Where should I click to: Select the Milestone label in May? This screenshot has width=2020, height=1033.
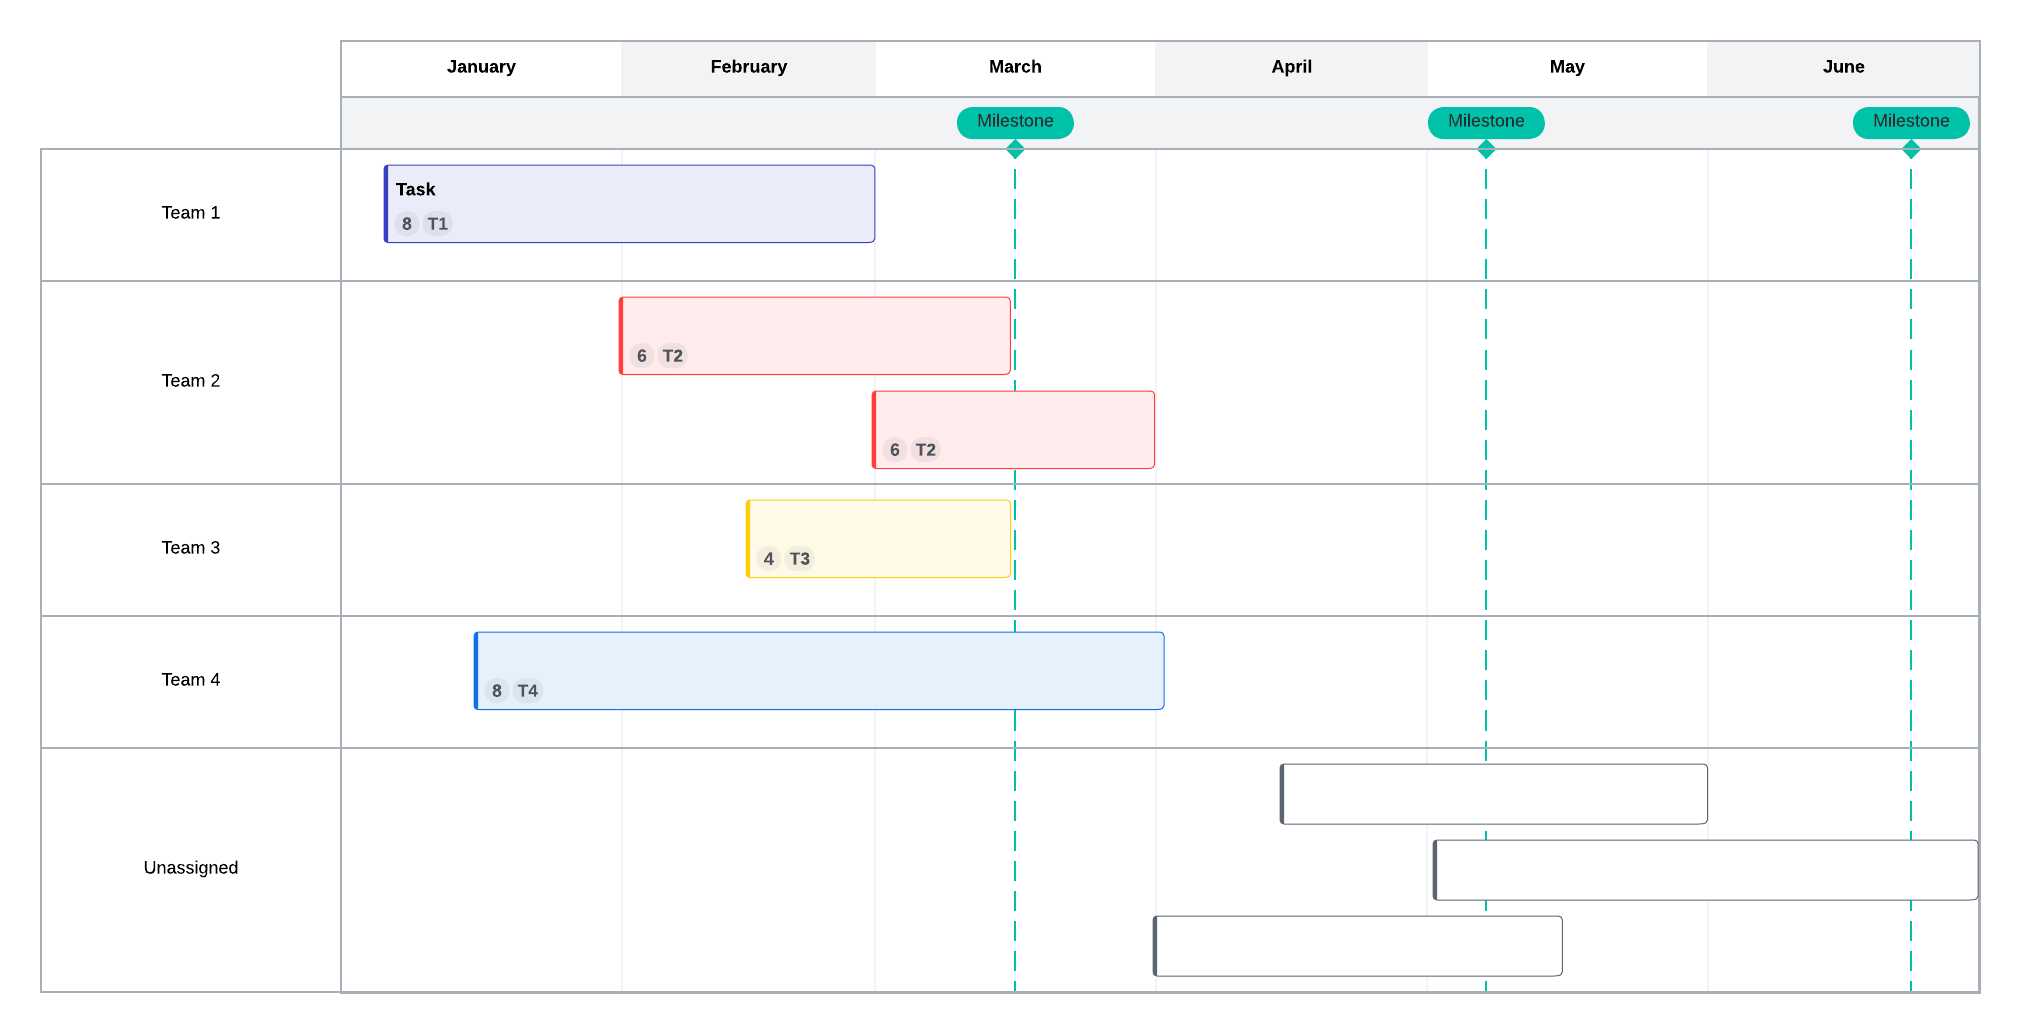coord(1486,122)
